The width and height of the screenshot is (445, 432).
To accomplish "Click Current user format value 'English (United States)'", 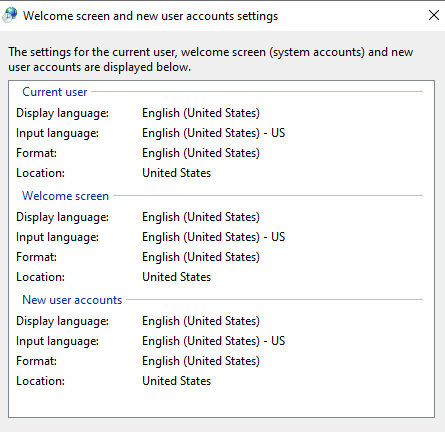I will pos(201,153).
